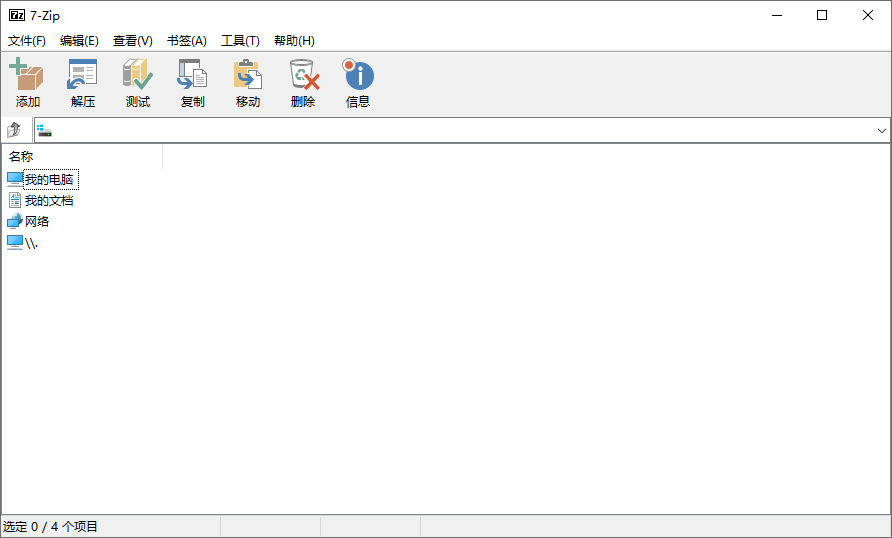Click the up-one-level folder arrow icon
This screenshot has width=892, height=538.
pyautogui.click(x=14, y=130)
